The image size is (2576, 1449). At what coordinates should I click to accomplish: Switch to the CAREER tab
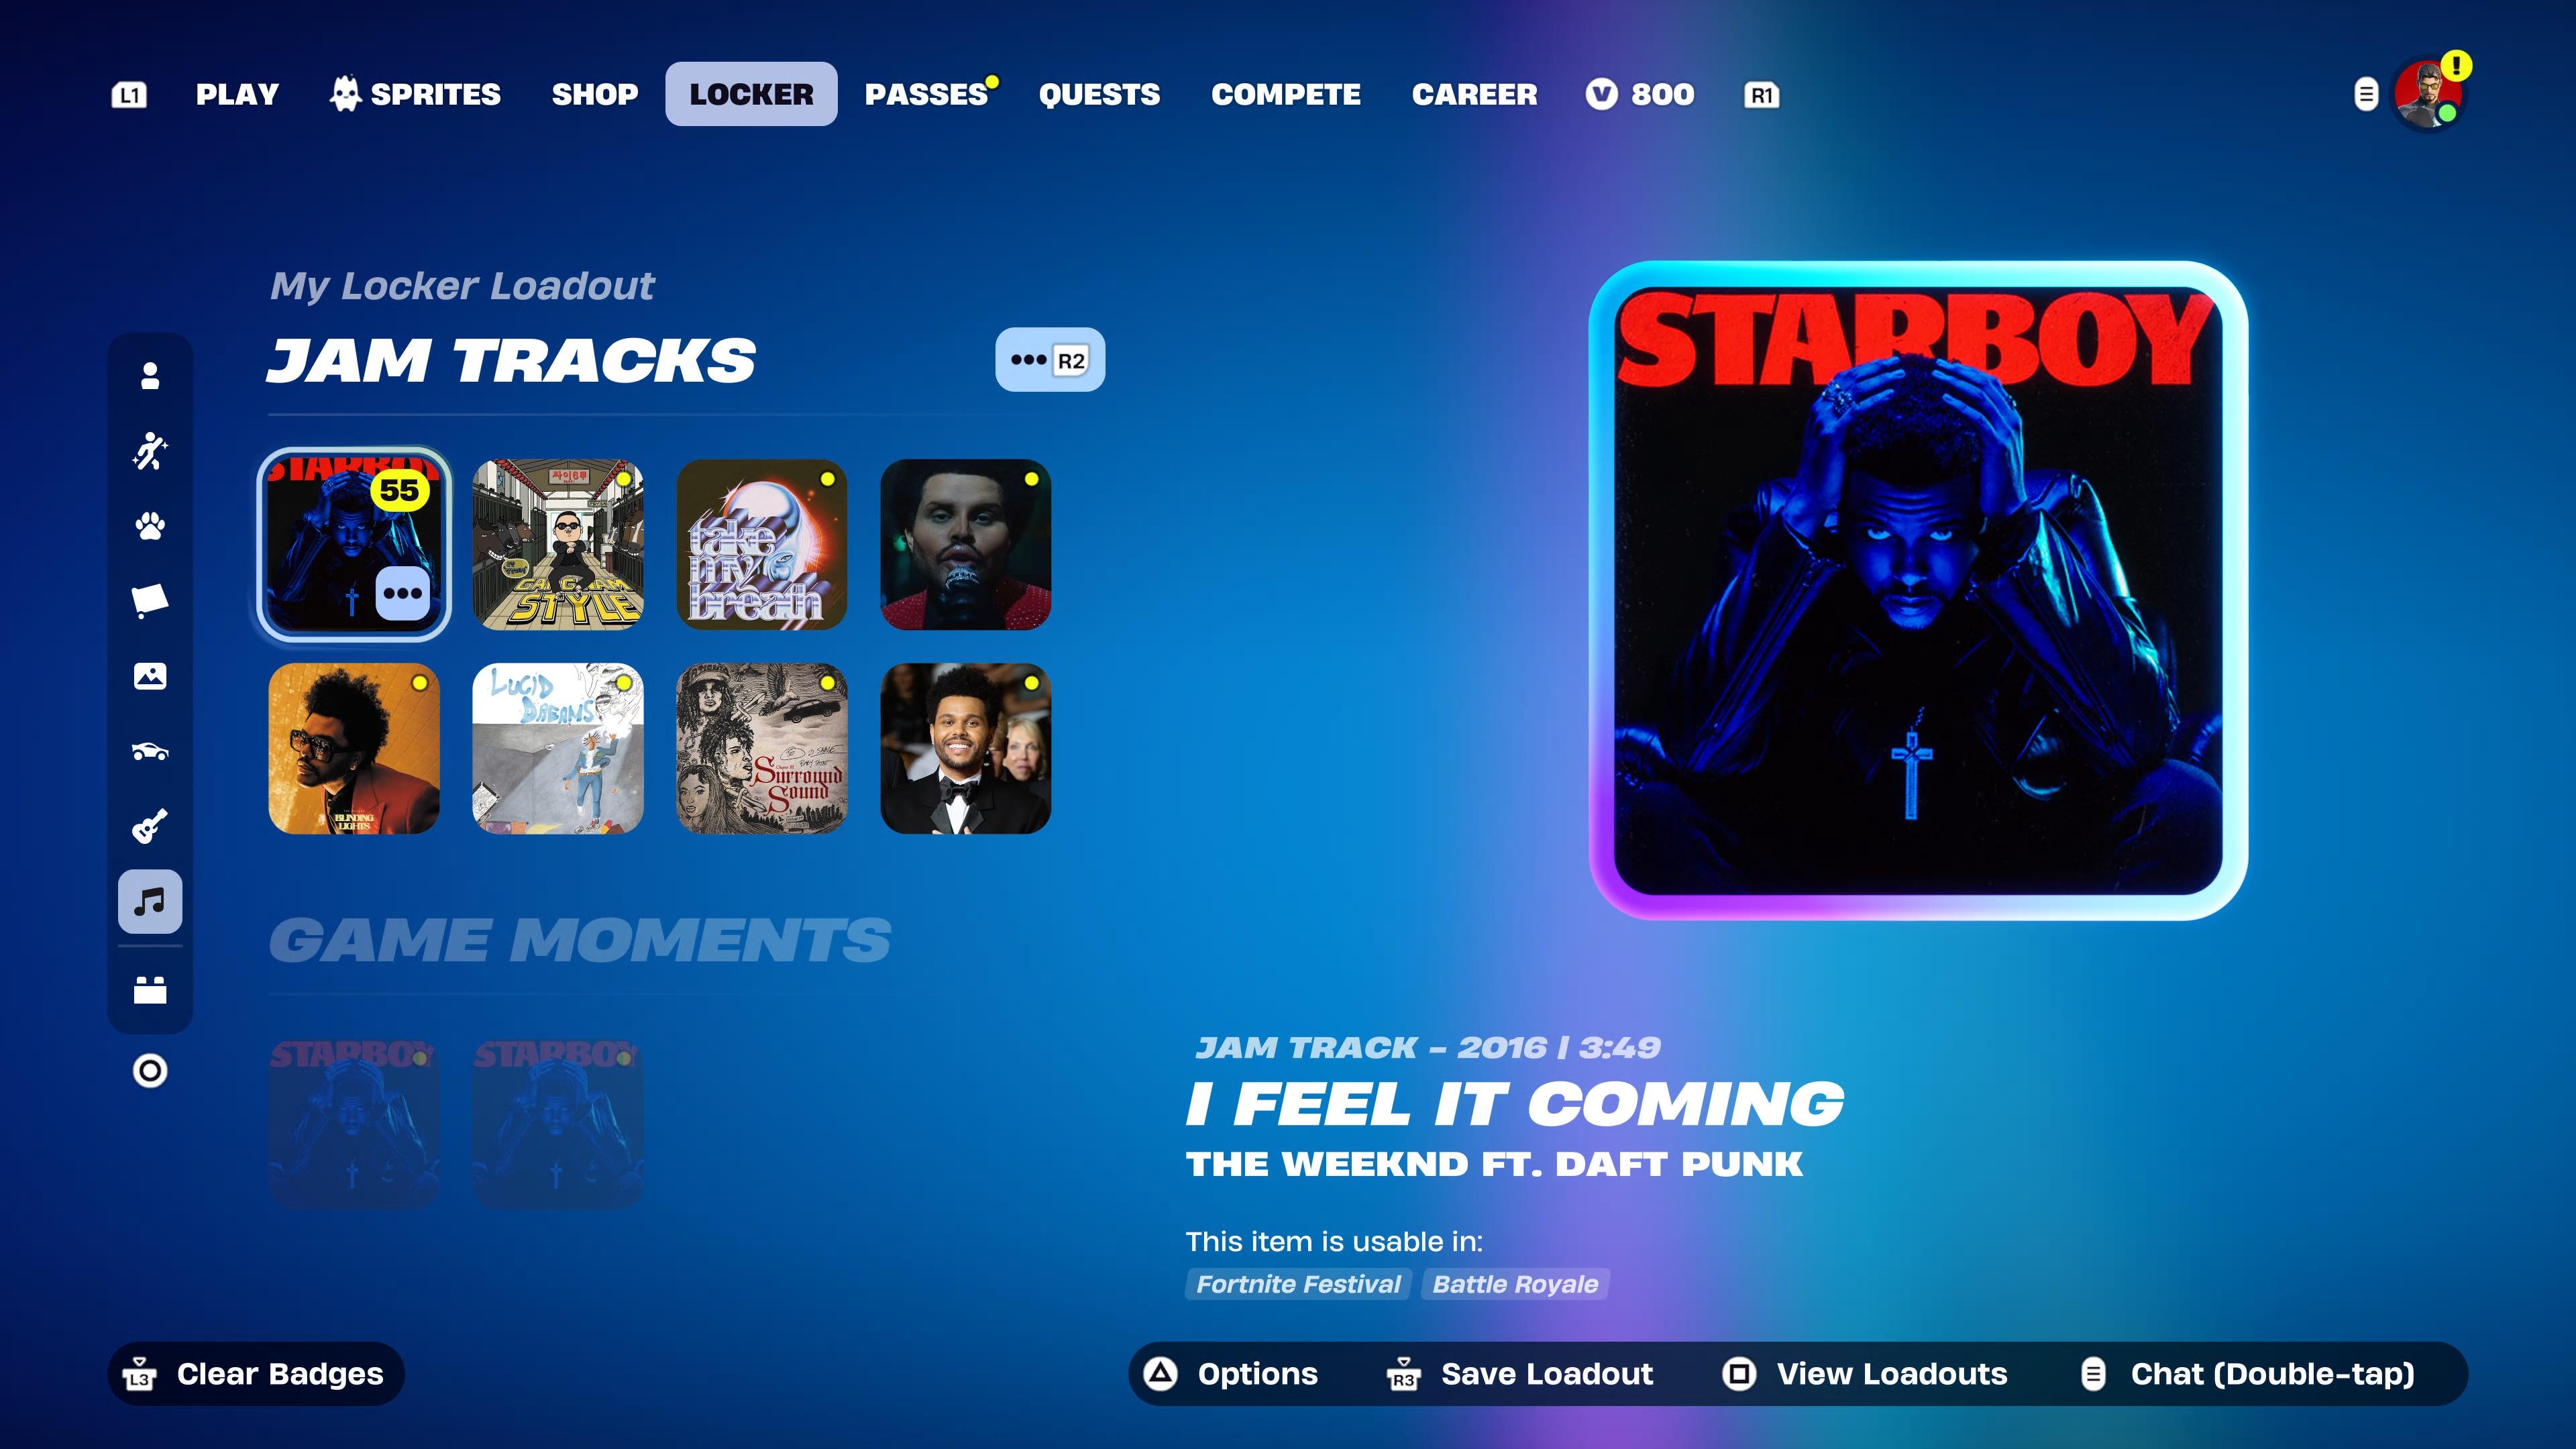click(1474, 95)
